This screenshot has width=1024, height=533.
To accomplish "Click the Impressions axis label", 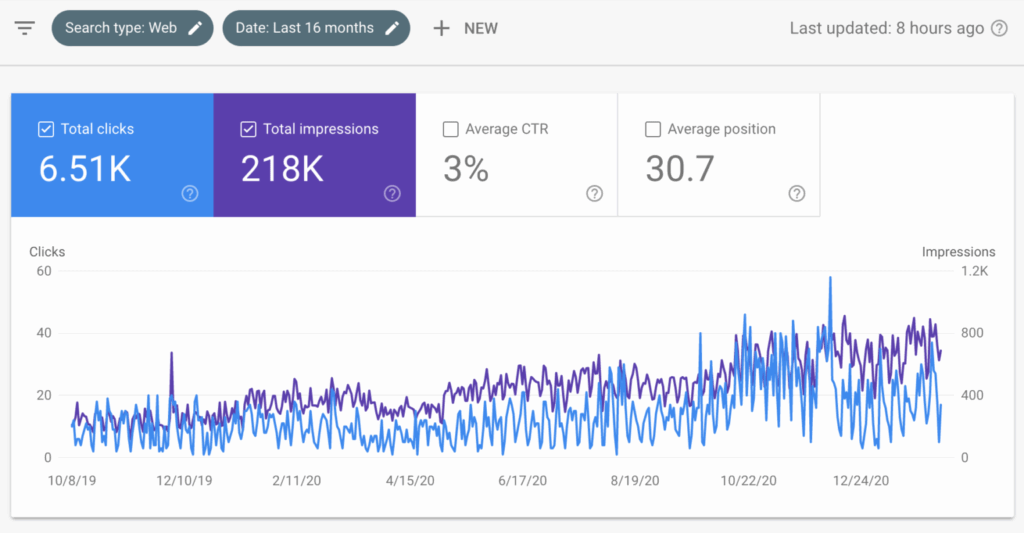I will coord(959,251).
